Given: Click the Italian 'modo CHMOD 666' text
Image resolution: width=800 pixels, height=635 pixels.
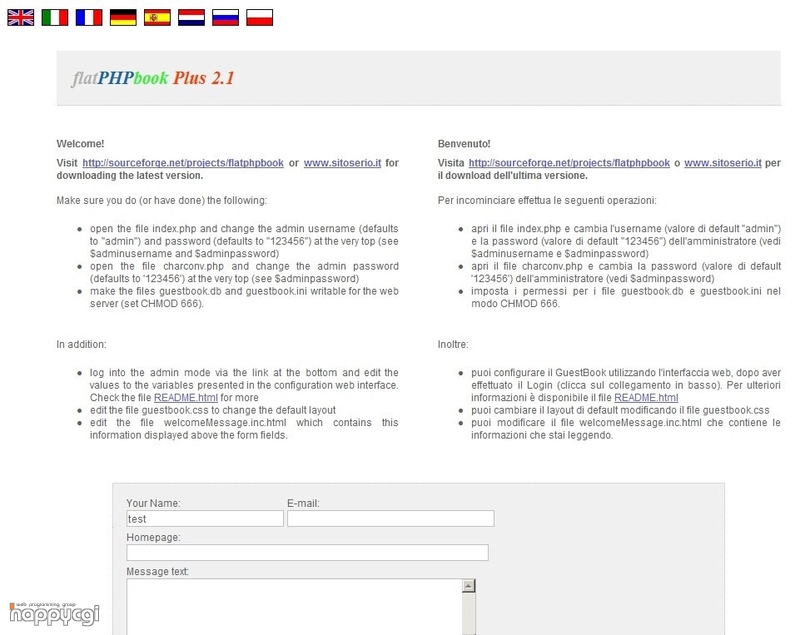Looking at the screenshot, I should (515, 303).
